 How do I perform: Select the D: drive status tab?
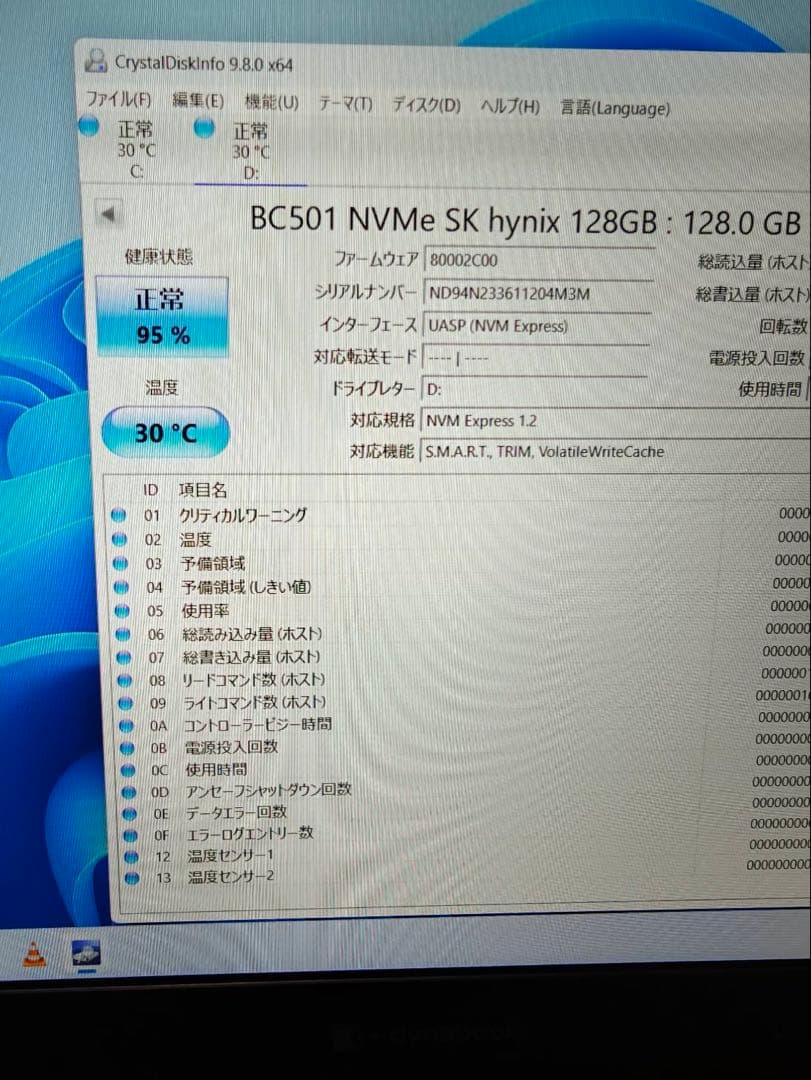[251, 152]
